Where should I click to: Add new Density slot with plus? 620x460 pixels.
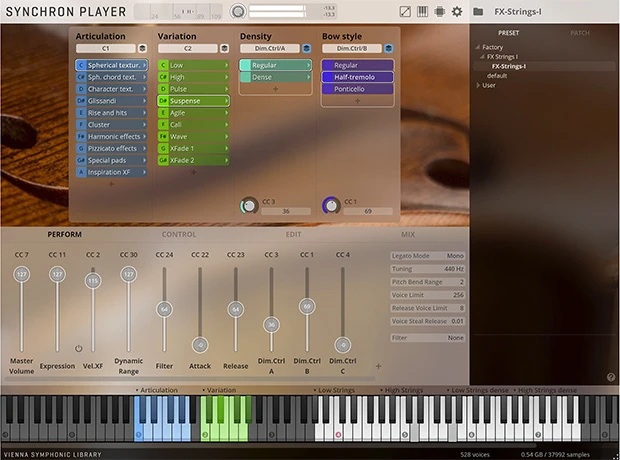point(276,89)
